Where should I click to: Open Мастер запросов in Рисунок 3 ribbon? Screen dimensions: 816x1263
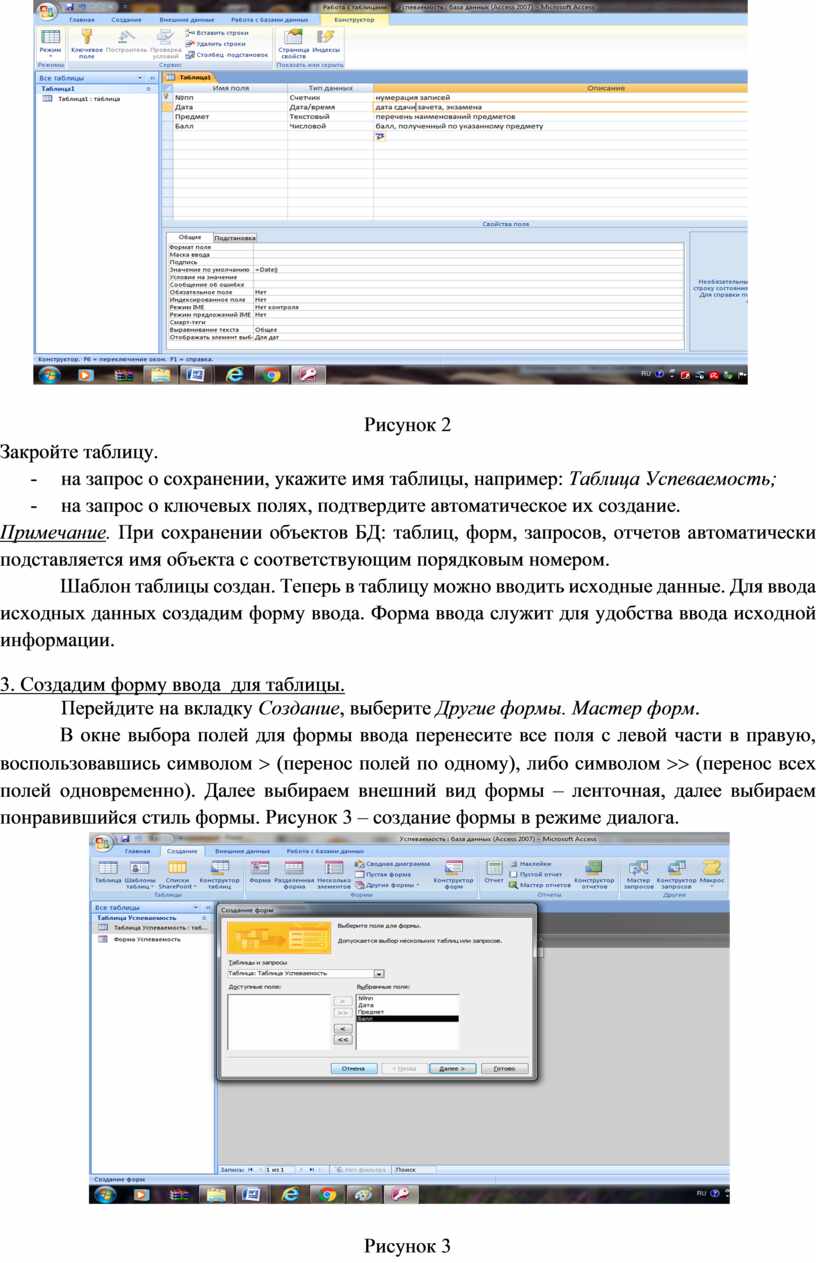click(638, 875)
